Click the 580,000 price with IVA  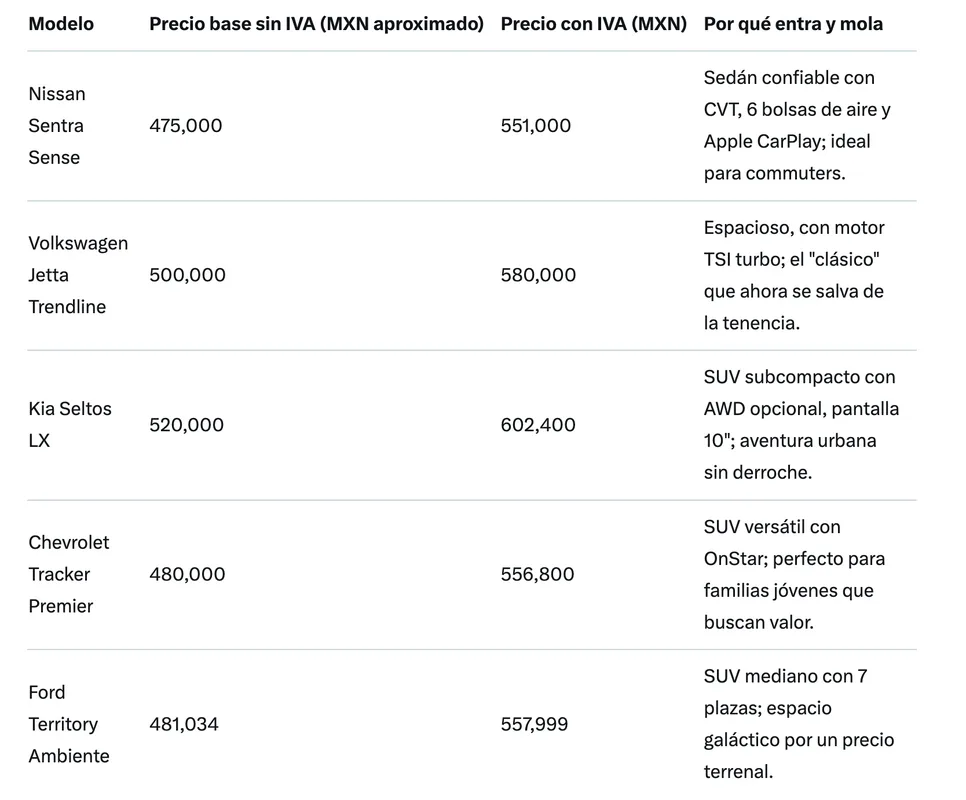coord(538,275)
